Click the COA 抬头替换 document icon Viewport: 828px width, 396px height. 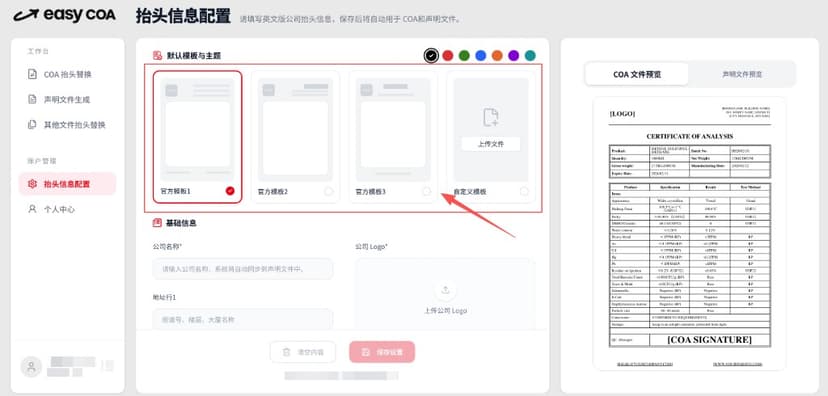(x=32, y=74)
